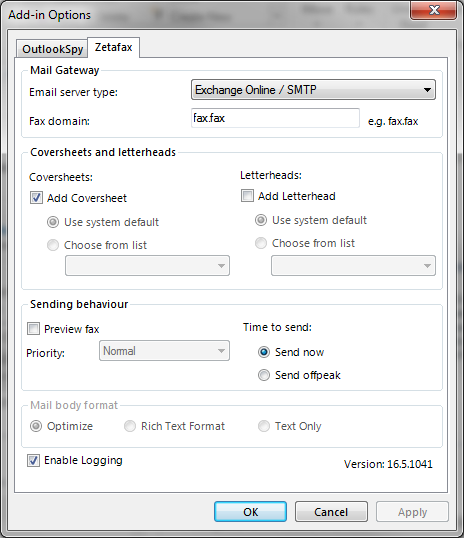
Task: Uncheck the Add Coversheet checkbox
Action: click(36, 198)
